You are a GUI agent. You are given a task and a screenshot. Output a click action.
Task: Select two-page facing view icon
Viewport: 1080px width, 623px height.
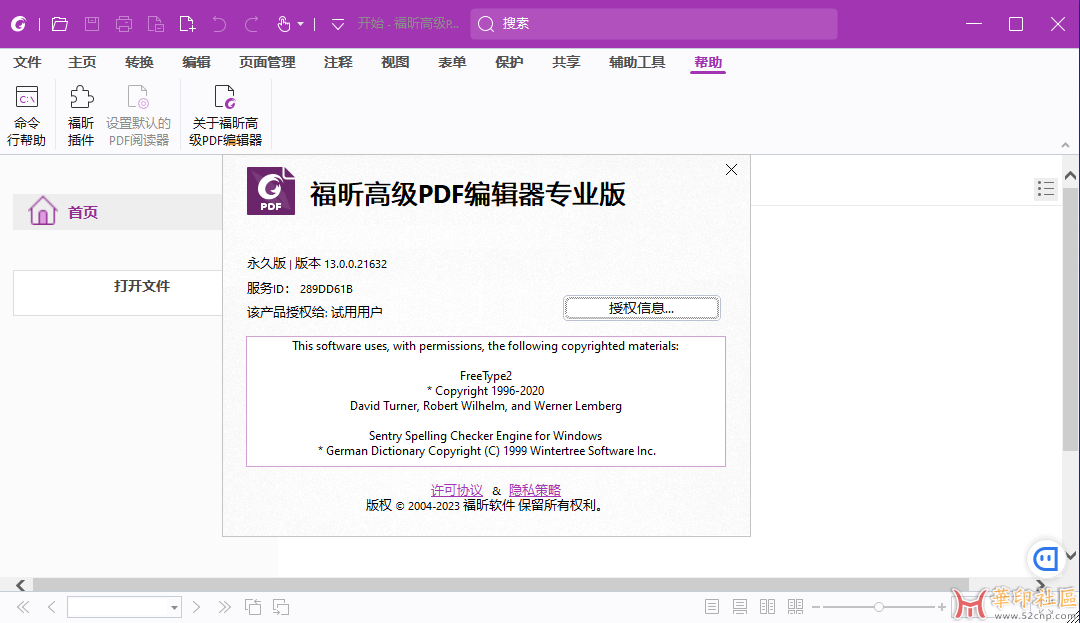pyautogui.click(x=767, y=606)
